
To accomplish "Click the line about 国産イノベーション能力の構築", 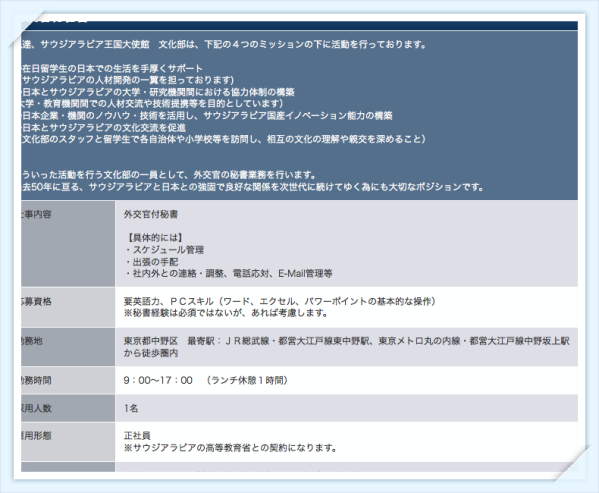I will [x=207, y=116].
